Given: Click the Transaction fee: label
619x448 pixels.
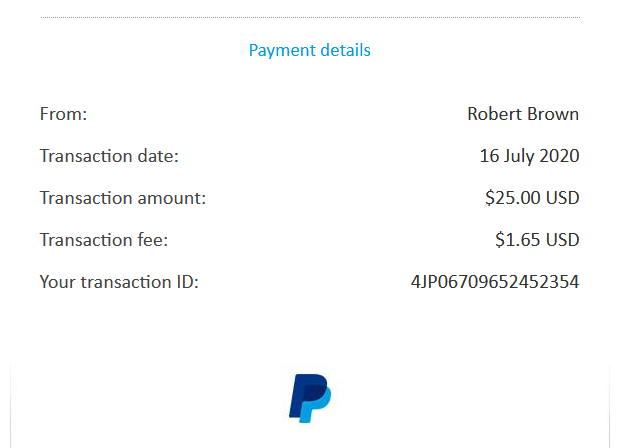Looking at the screenshot, I should click(x=104, y=240).
